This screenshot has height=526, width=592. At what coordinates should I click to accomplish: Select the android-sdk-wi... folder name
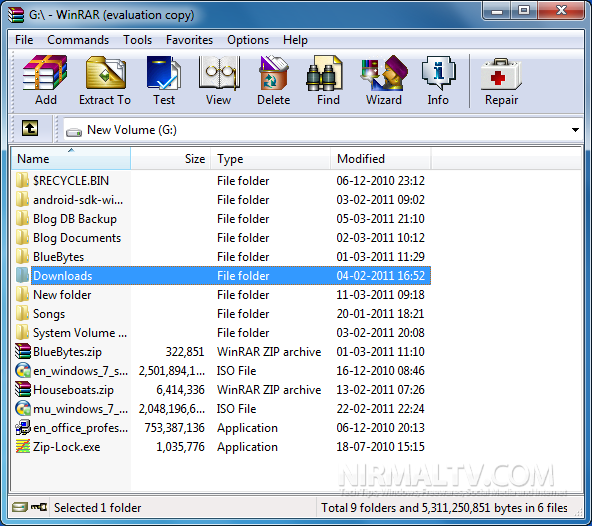click(78, 199)
